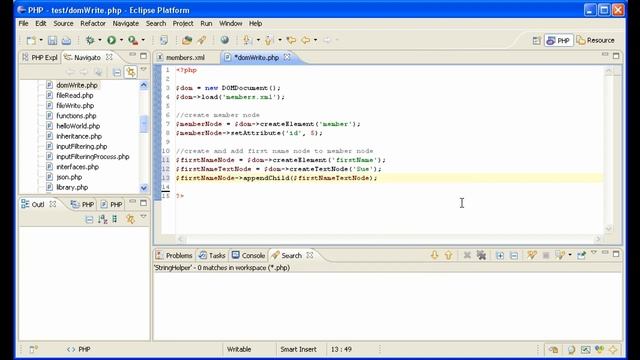
Task: Expand all search results
Action: [500, 255]
